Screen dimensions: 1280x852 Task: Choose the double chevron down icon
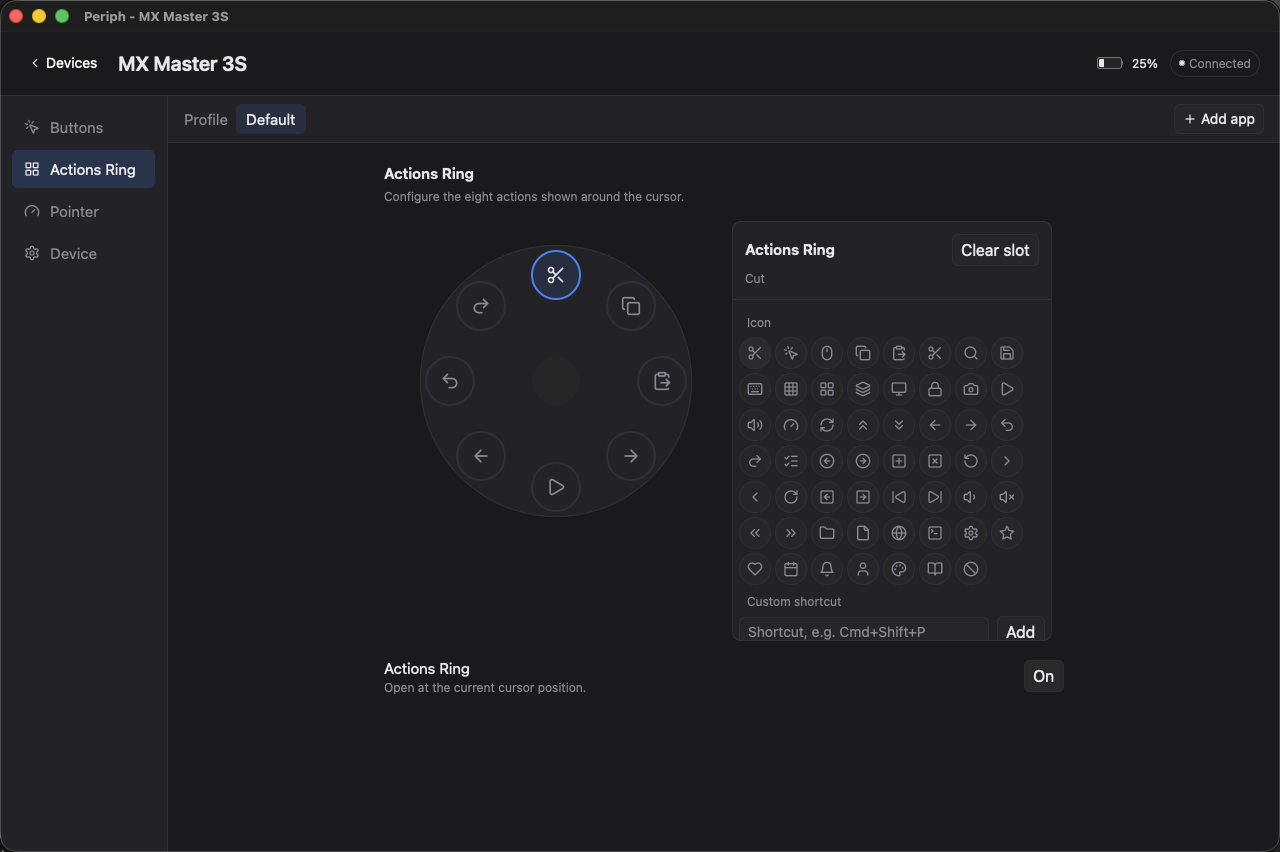[899, 425]
